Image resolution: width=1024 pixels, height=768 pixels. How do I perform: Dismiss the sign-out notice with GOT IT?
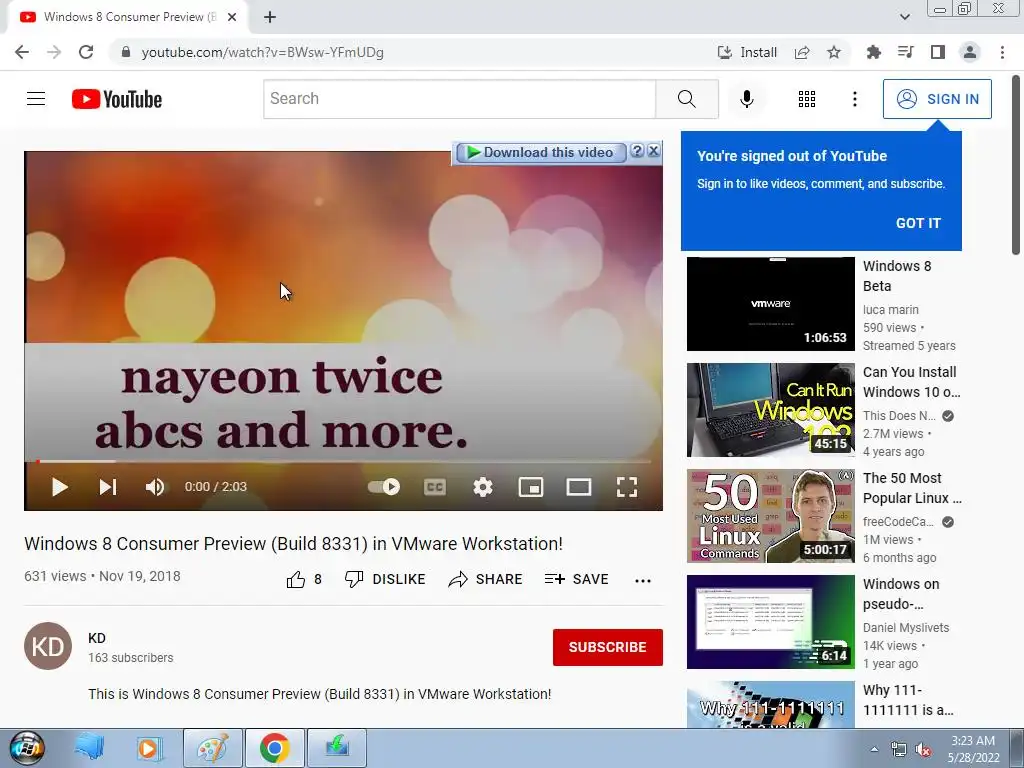[x=918, y=223]
